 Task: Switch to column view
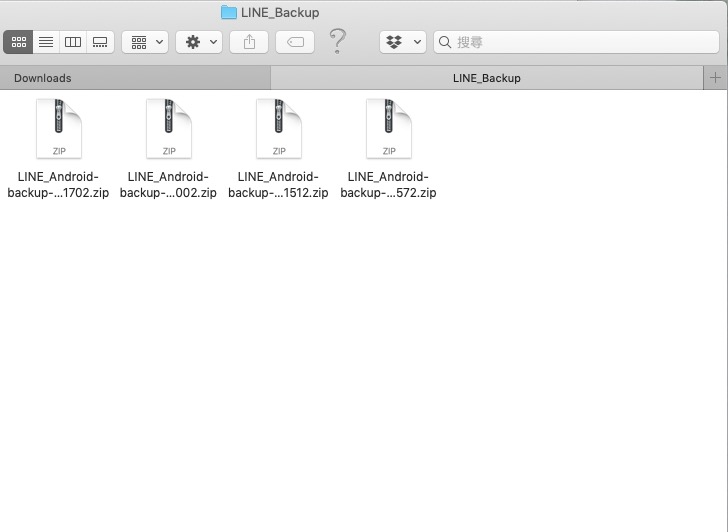click(x=73, y=42)
